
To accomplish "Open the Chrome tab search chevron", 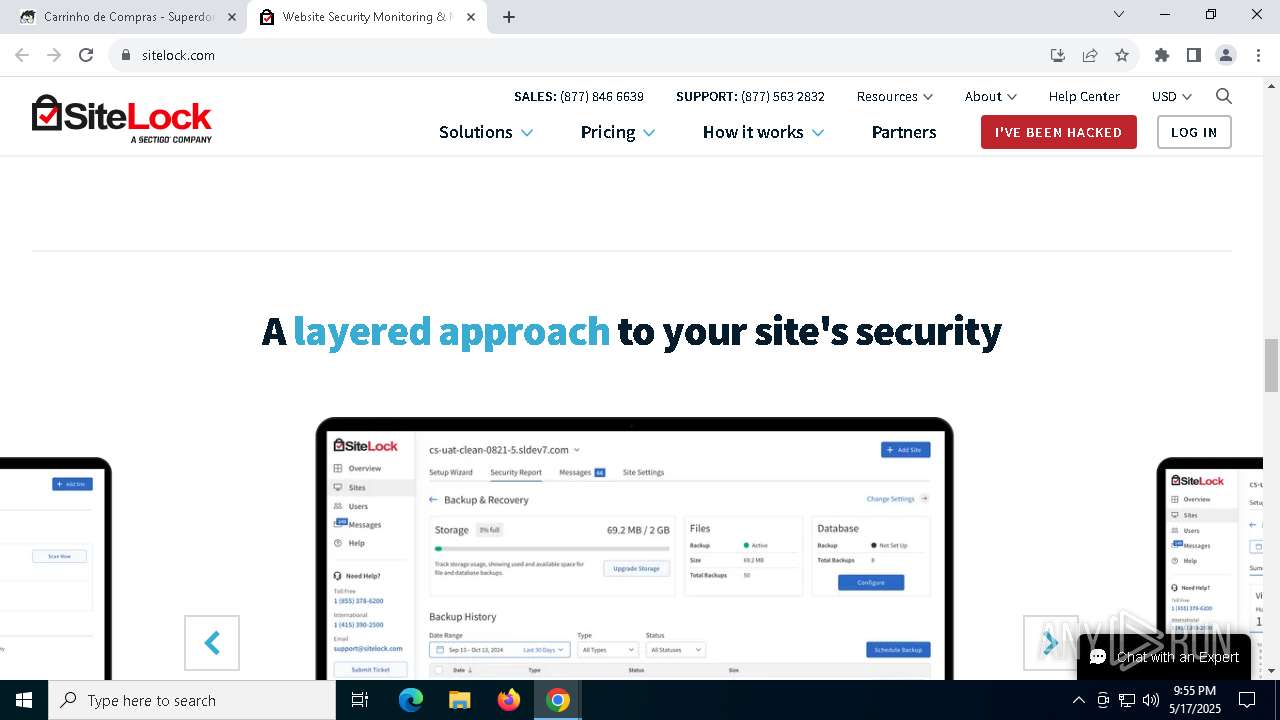I will coord(1119,14).
